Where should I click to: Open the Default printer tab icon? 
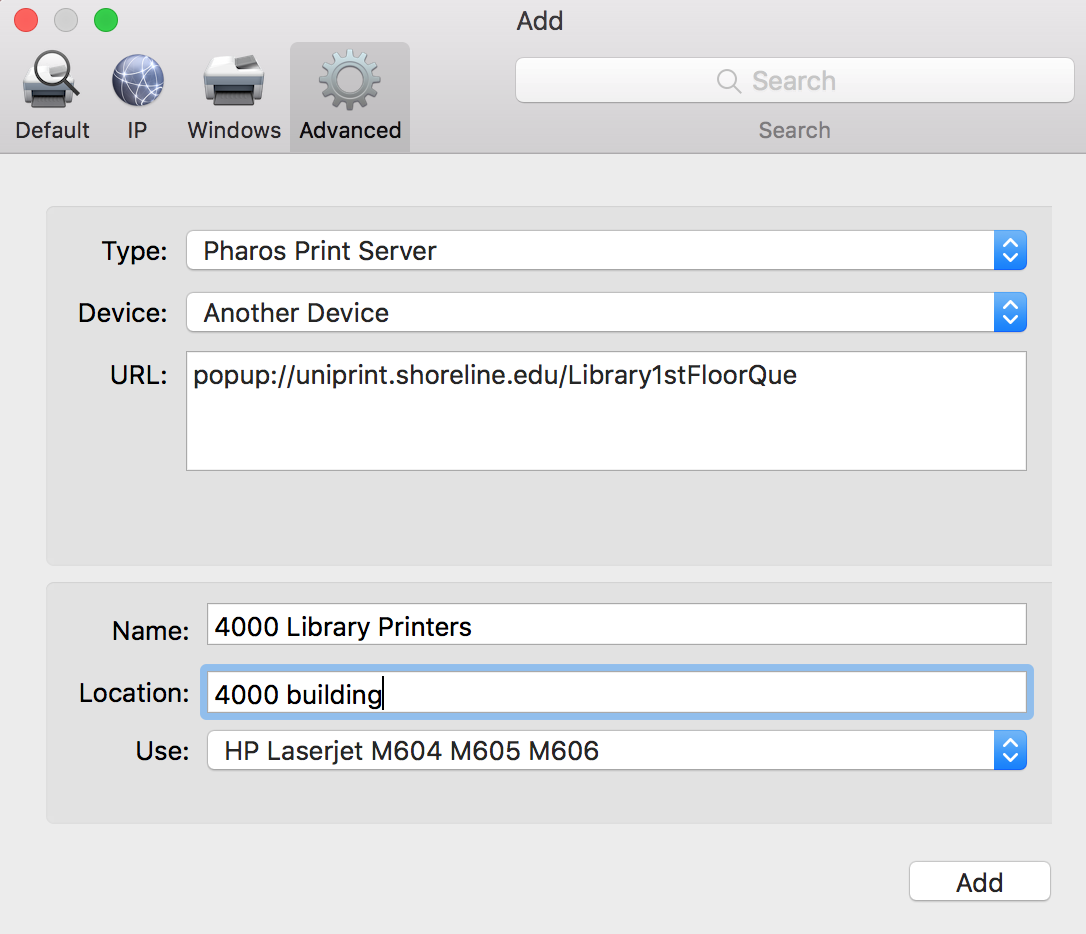point(52,96)
